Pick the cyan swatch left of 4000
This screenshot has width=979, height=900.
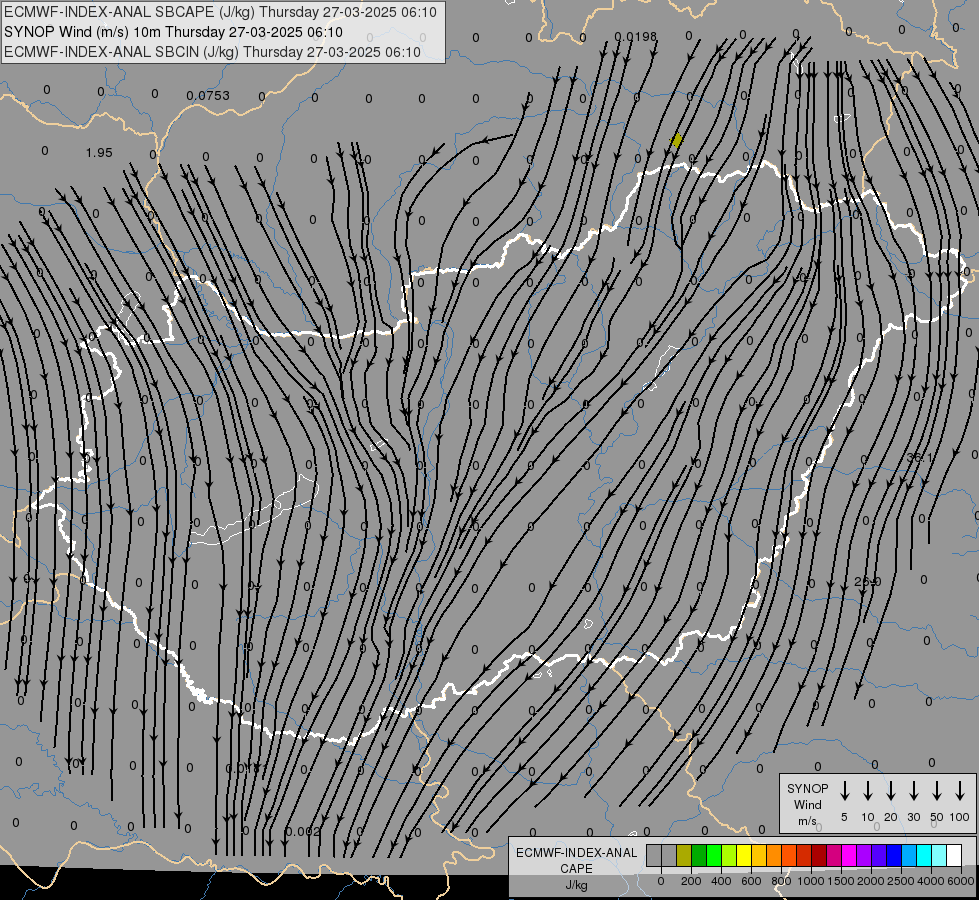(925, 855)
